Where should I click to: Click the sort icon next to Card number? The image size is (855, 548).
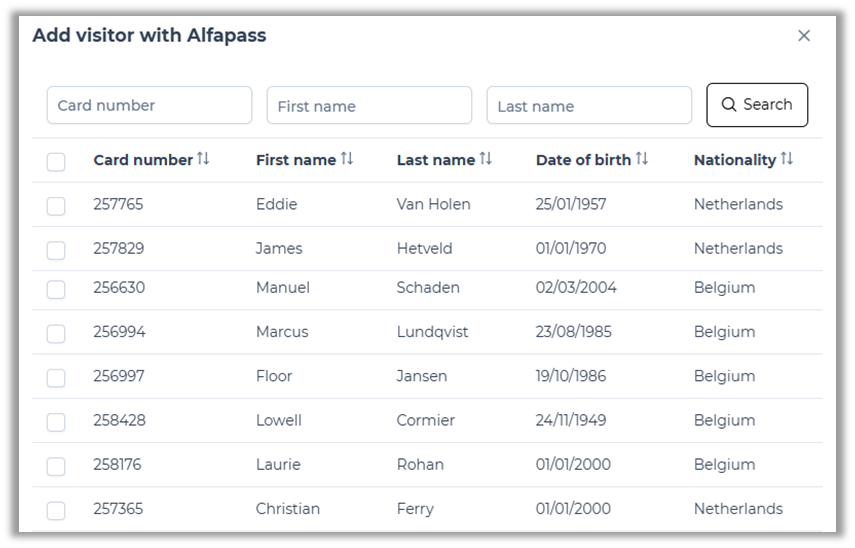coord(203,159)
